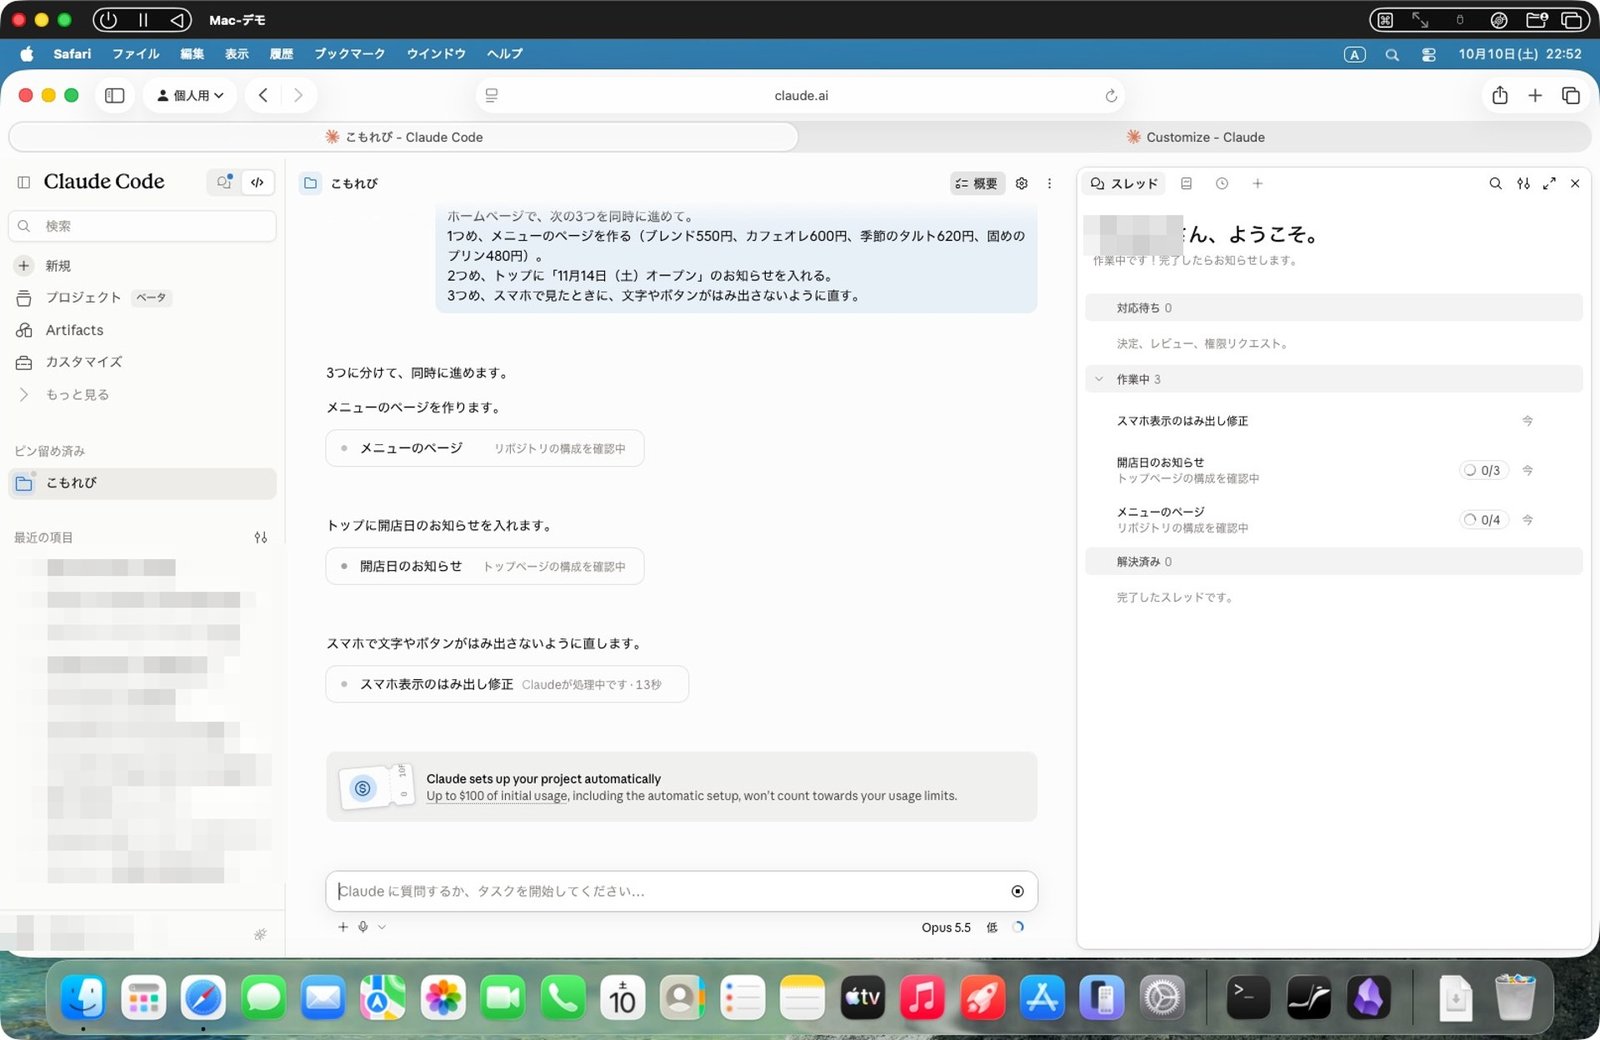
Task: Click the 0/3 progress badge
Action: [x=1483, y=470]
